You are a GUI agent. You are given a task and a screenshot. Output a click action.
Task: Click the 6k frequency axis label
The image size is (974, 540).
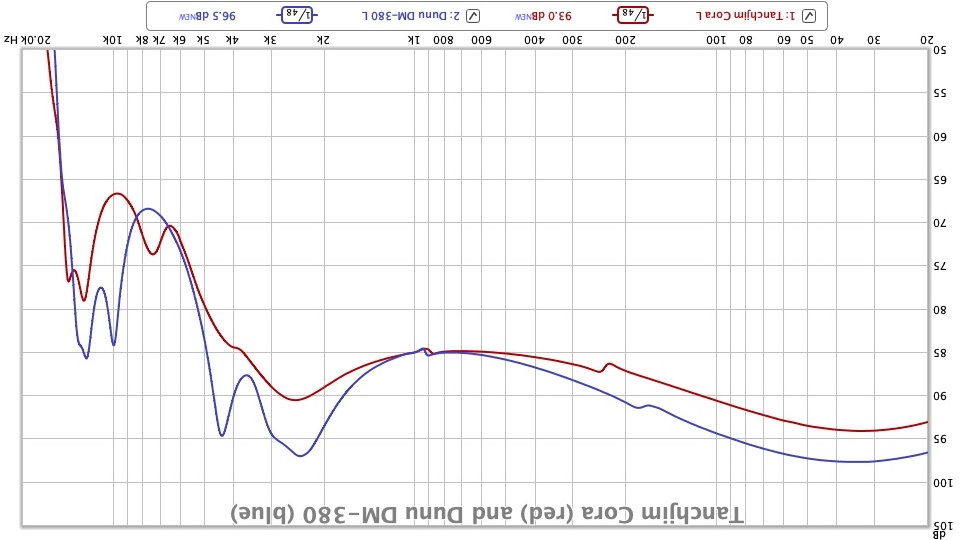point(179,40)
